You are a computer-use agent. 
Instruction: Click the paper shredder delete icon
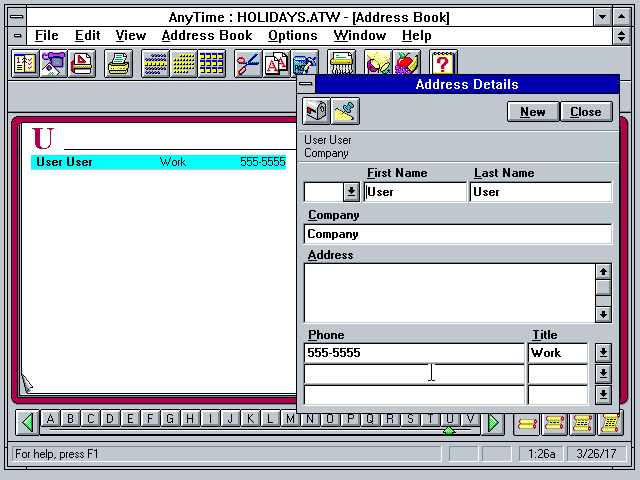[341, 64]
